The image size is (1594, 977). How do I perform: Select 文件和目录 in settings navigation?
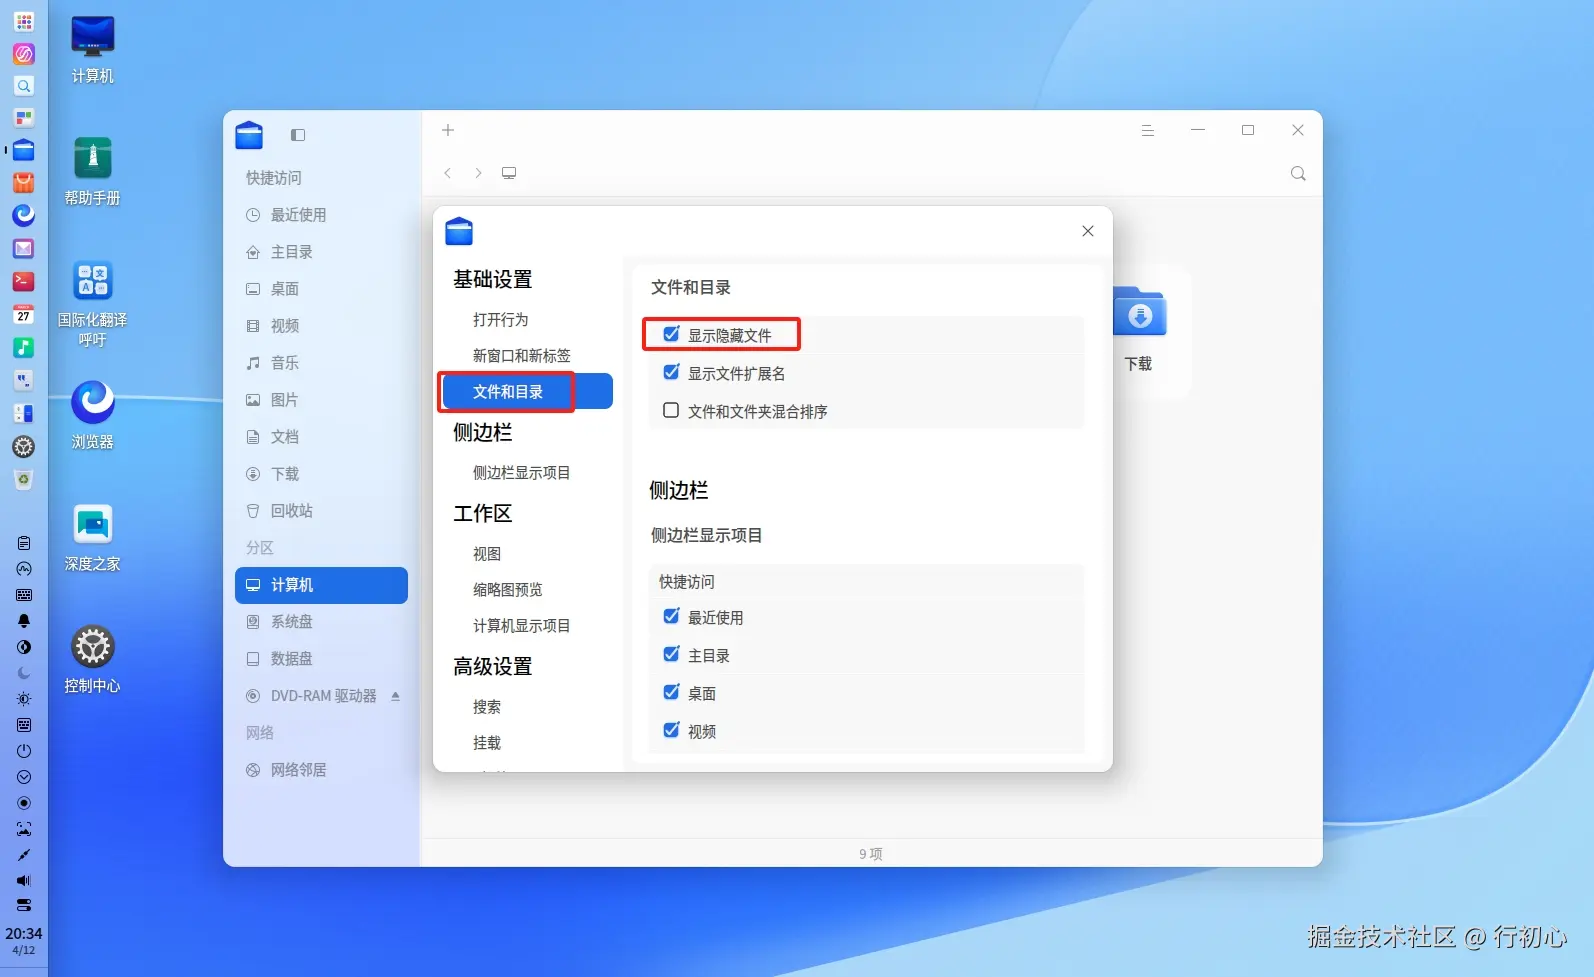526,392
